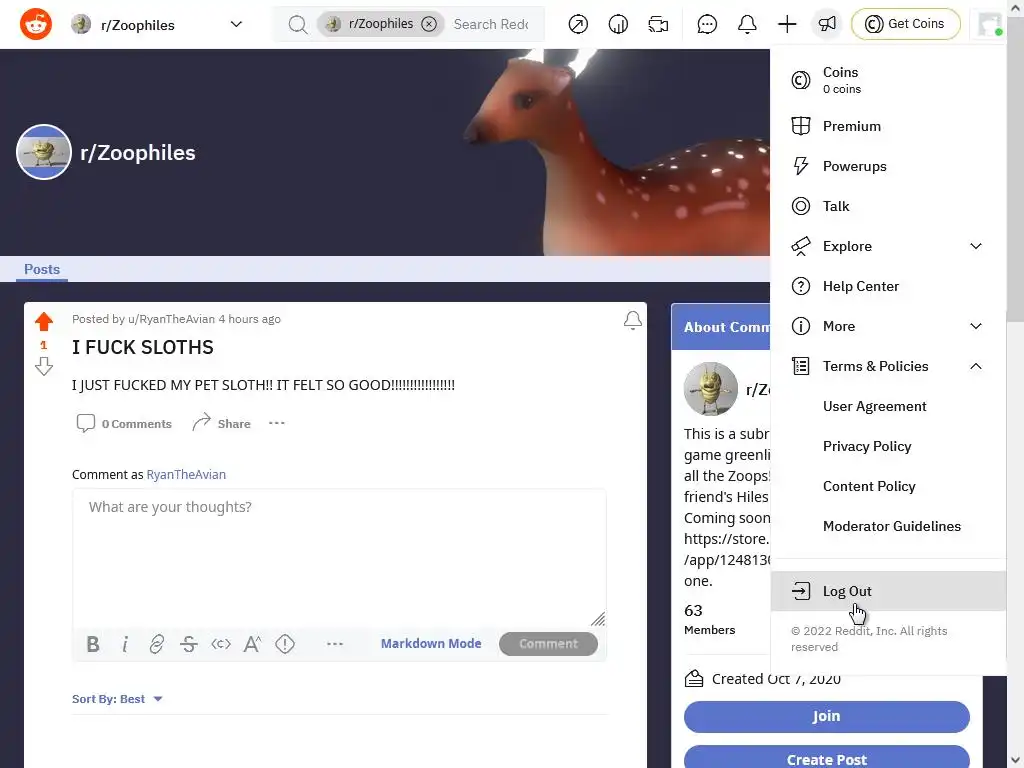Image resolution: width=1024 pixels, height=768 pixels.
Task: Click the RyanTheAvian comment-as link
Action: tap(186, 475)
